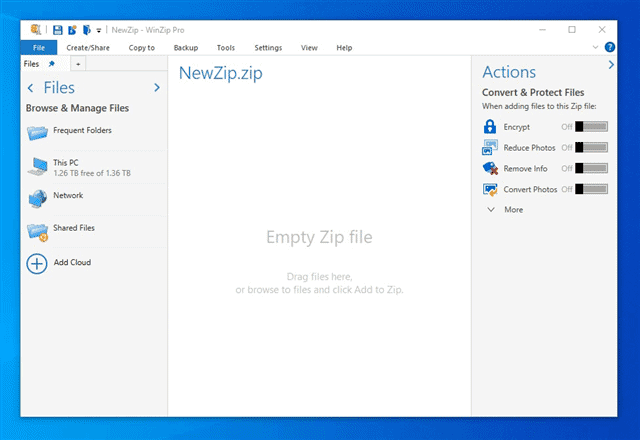
Task: Turn on the Encrypt toggle
Action: pos(591,127)
